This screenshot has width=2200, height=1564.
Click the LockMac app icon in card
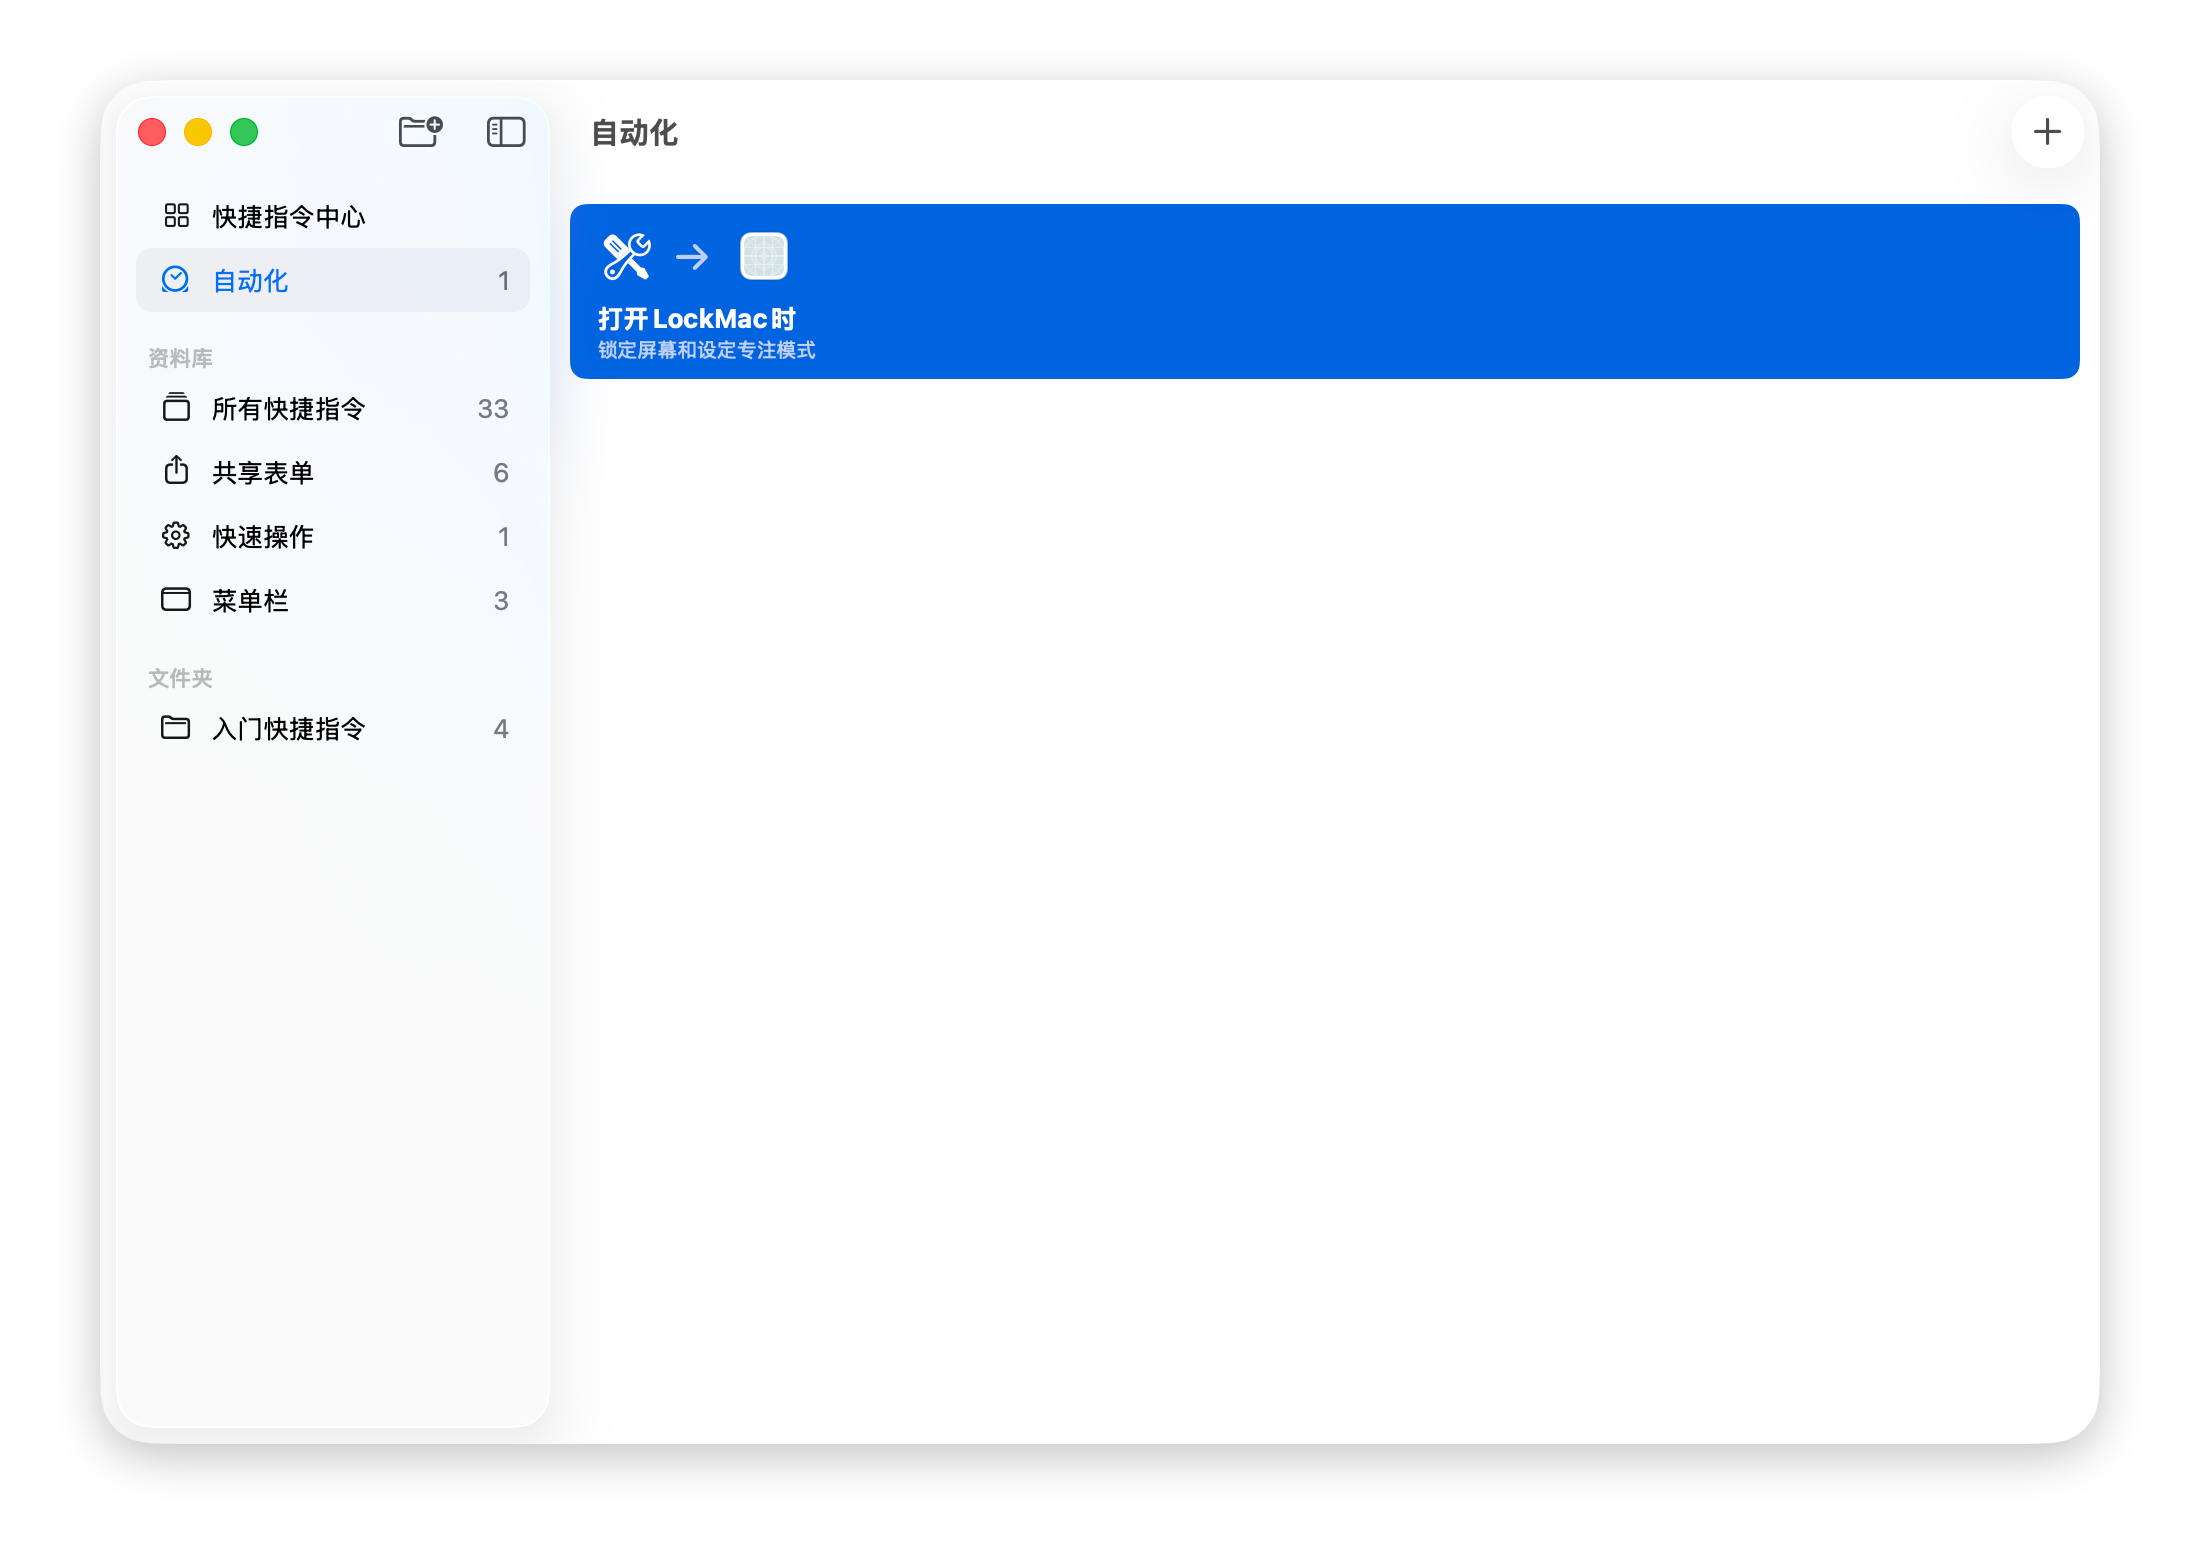pos(763,256)
